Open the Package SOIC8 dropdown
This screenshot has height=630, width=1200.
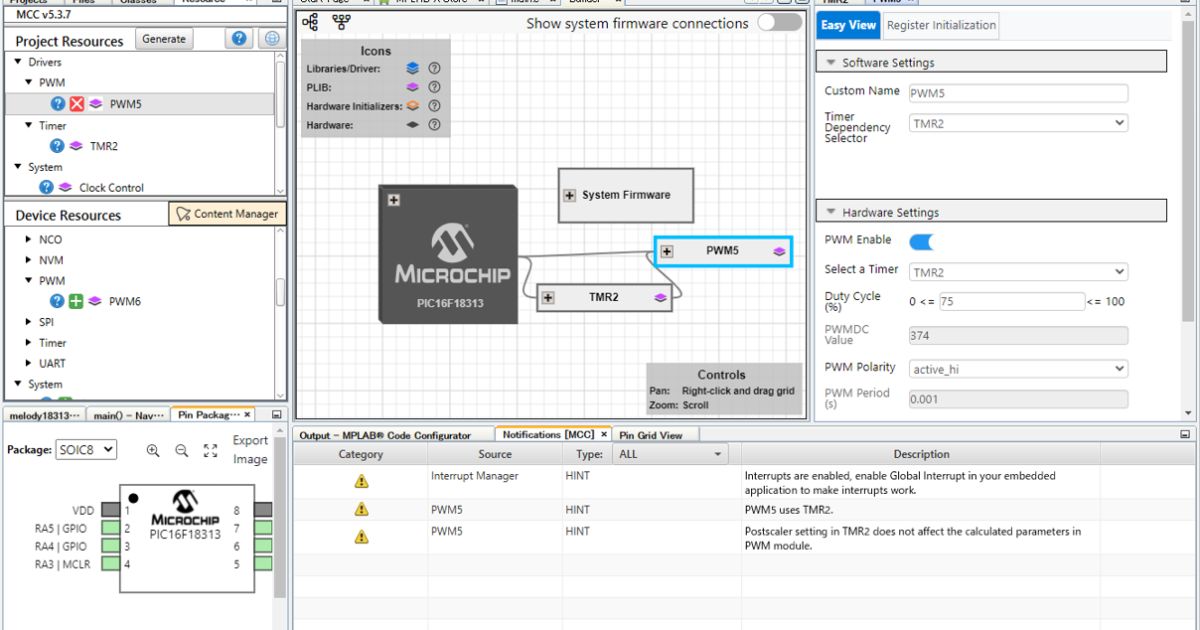coord(85,450)
